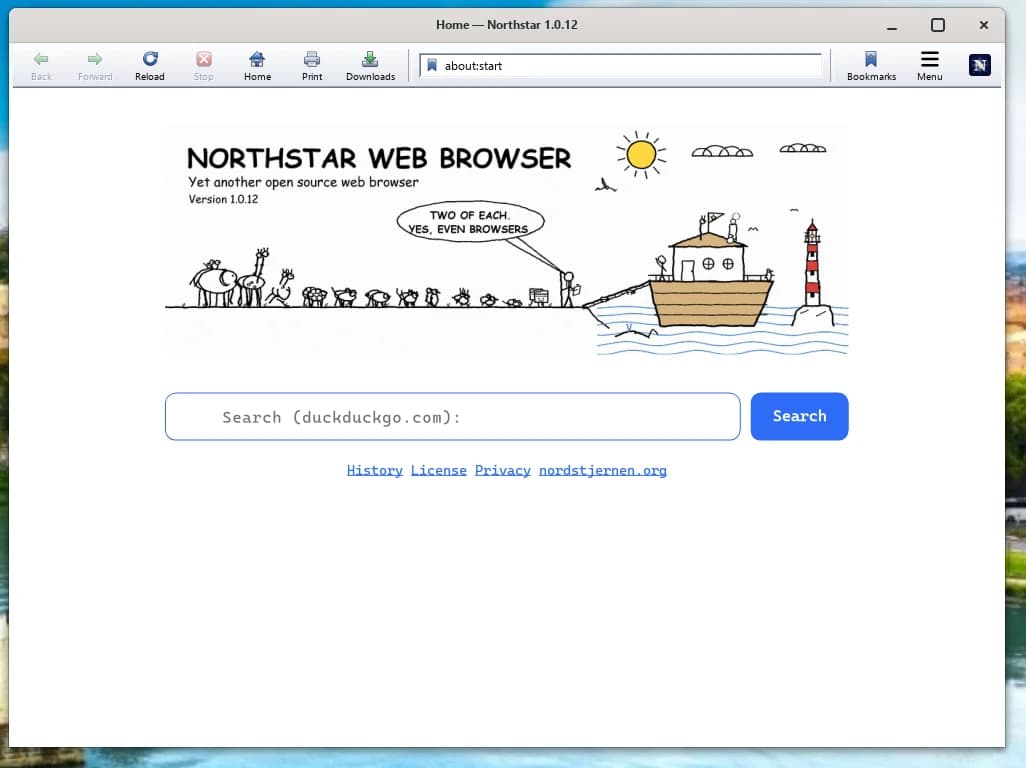Minimize the Northstar window

892,26
